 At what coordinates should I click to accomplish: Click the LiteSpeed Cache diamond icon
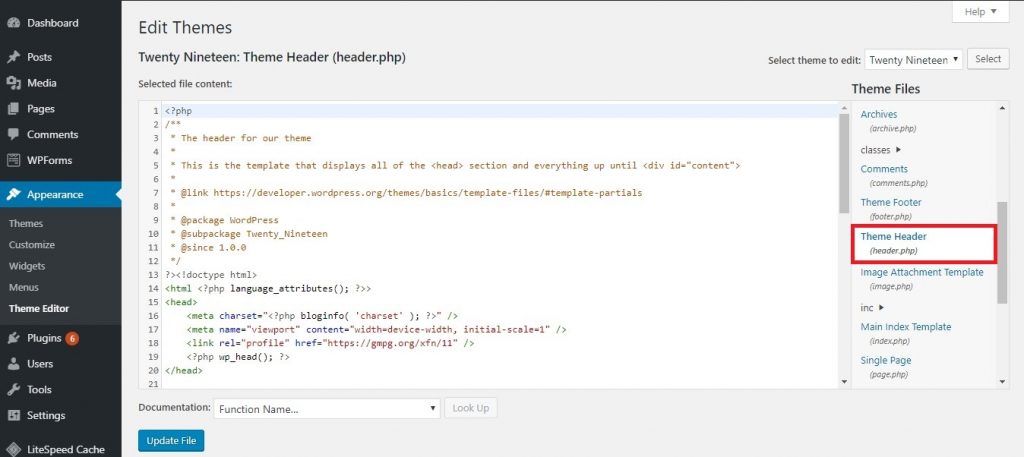point(13,449)
